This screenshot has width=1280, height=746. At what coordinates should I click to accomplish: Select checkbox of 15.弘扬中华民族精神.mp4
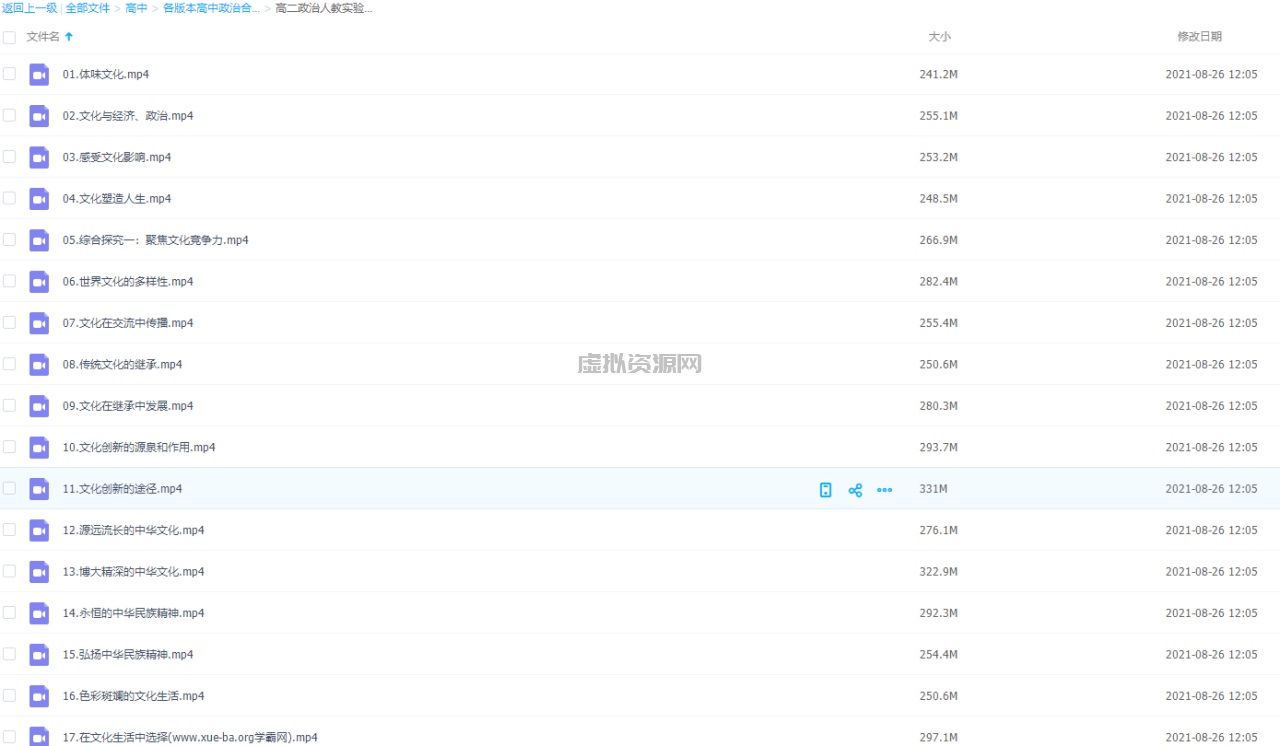9,654
